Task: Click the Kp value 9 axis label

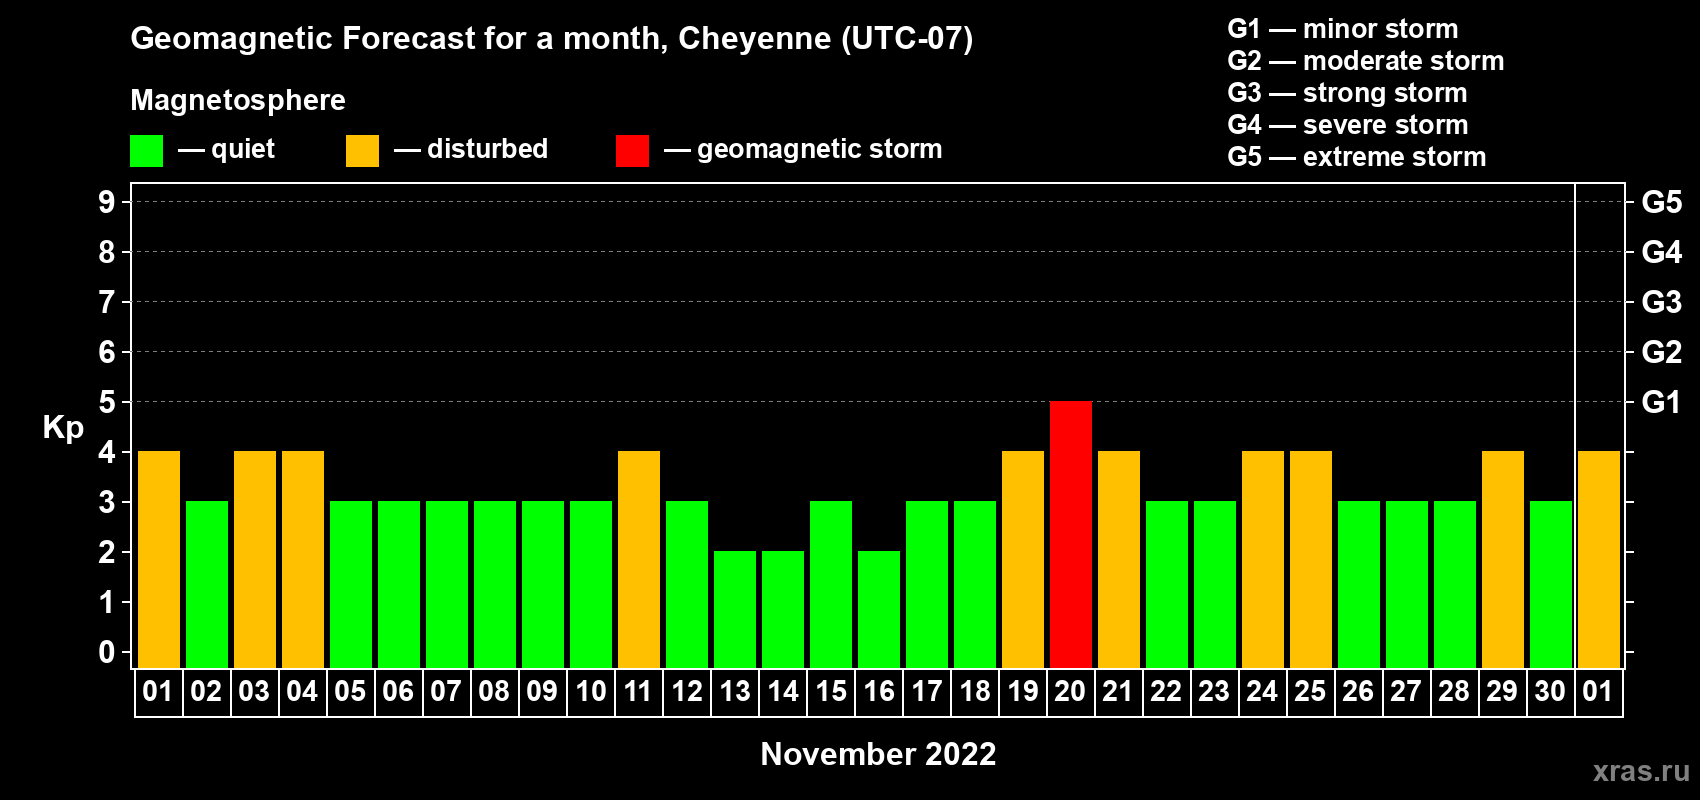Action: coord(107,202)
